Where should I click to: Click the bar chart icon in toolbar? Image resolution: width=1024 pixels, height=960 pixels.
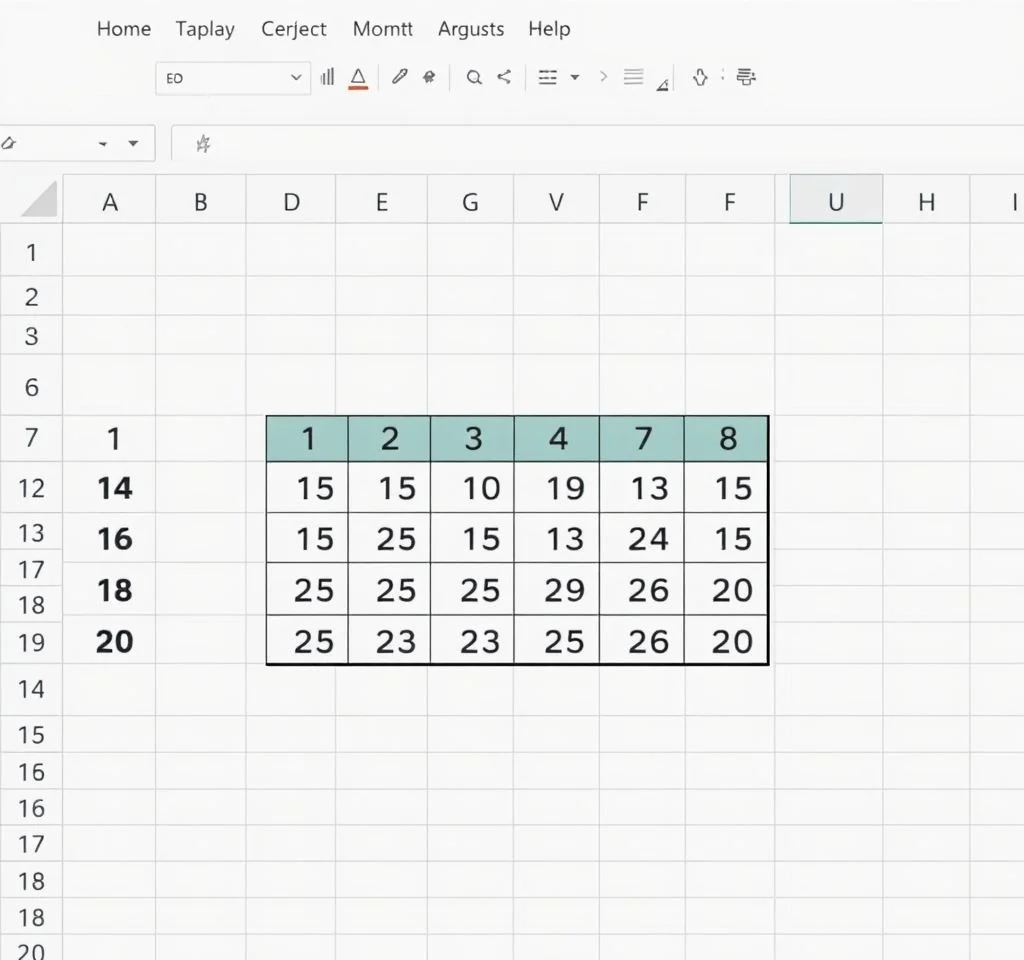tap(327, 77)
